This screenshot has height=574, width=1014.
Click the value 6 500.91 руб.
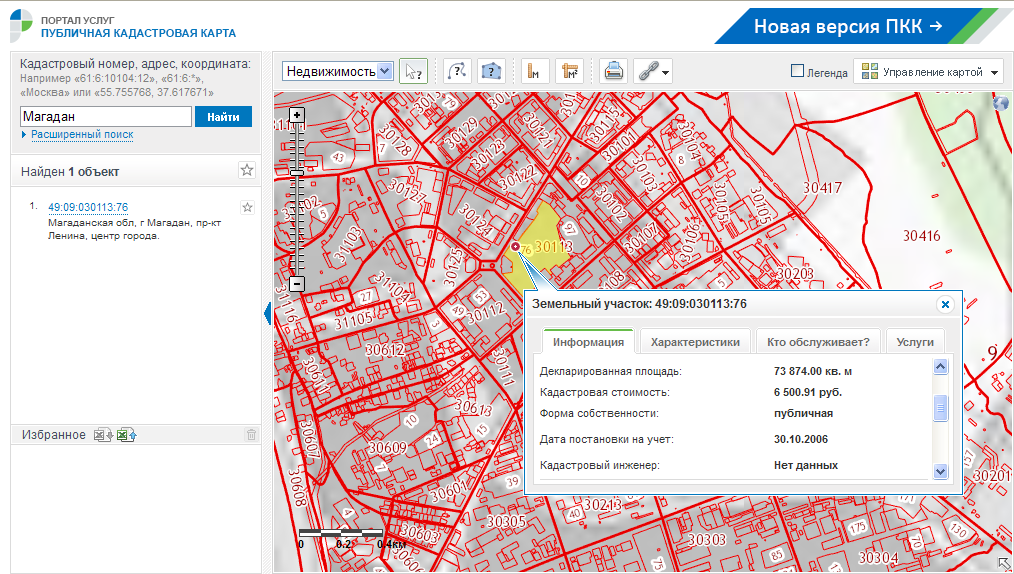(x=808, y=392)
